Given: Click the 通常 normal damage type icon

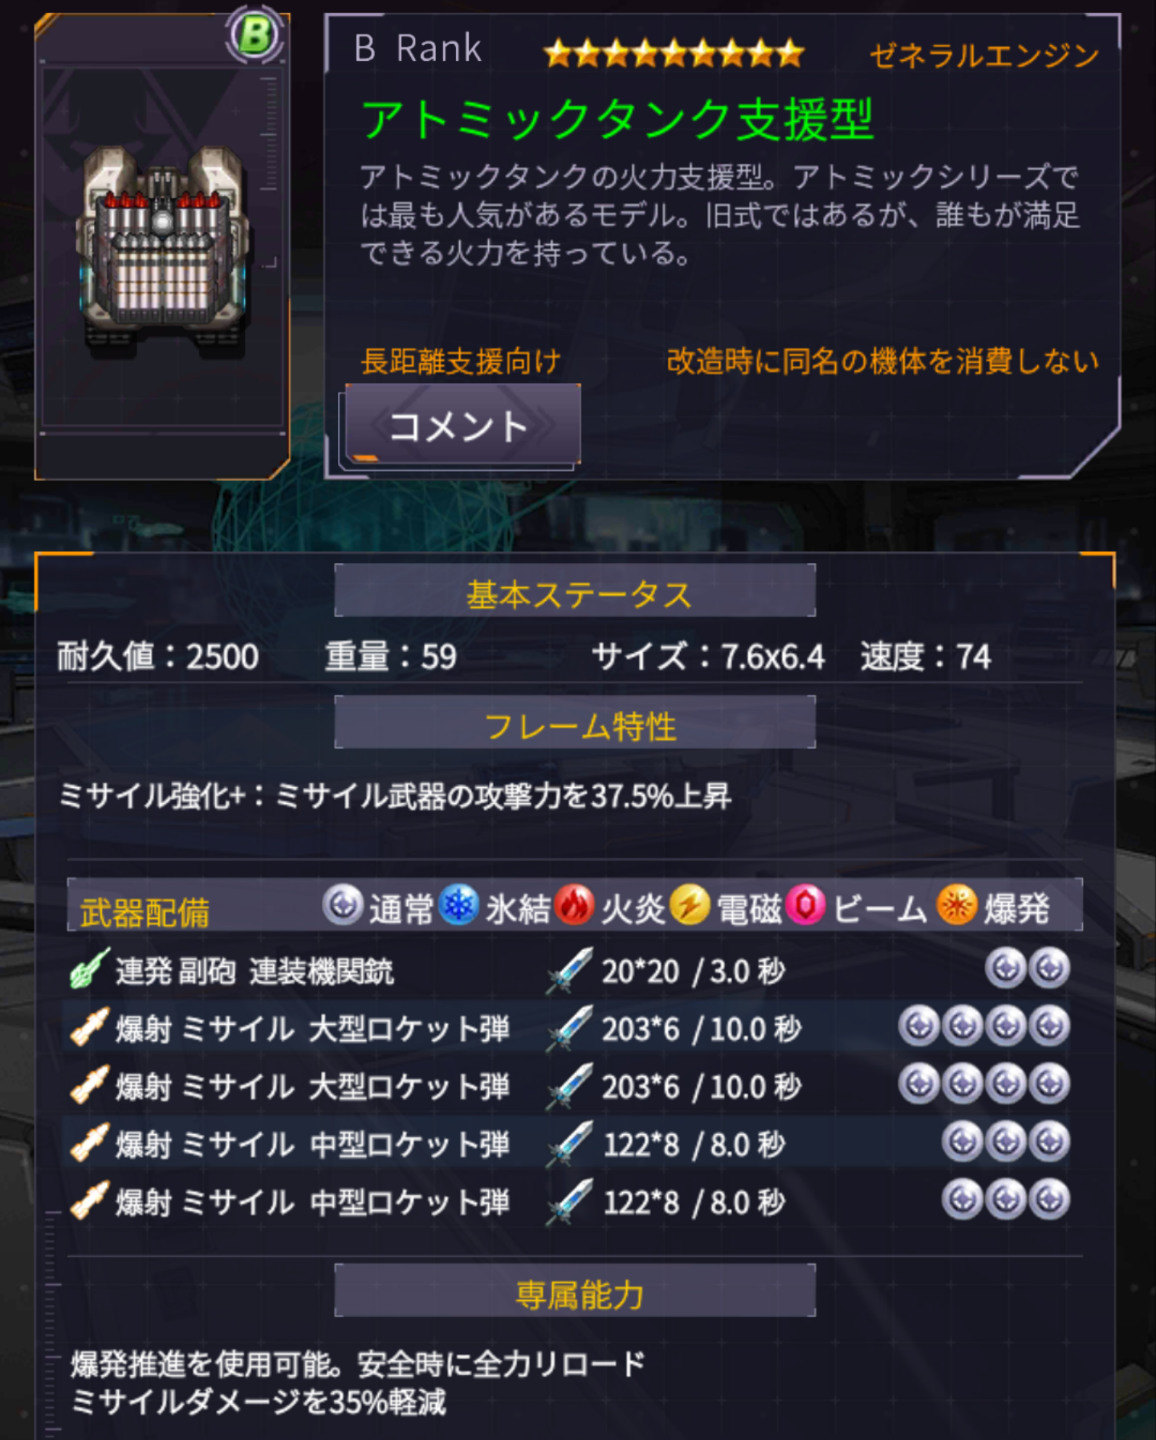Looking at the screenshot, I should point(343,905).
